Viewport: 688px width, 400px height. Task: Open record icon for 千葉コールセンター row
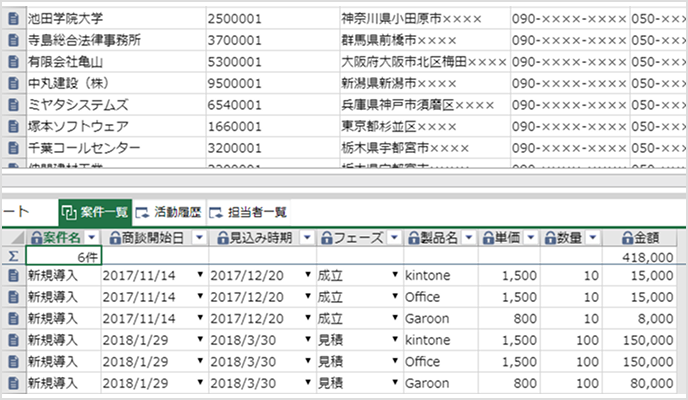click(14, 148)
